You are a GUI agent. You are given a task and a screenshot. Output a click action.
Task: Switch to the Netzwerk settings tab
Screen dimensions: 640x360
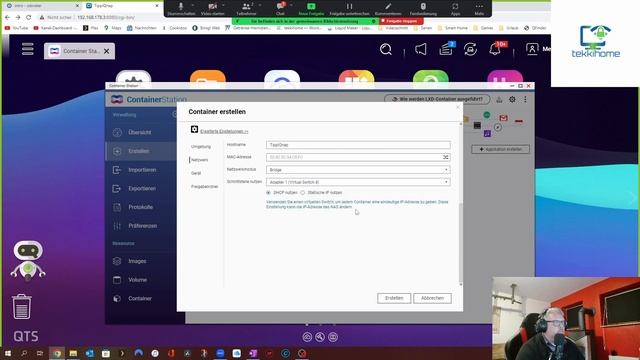click(x=199, y=160)
